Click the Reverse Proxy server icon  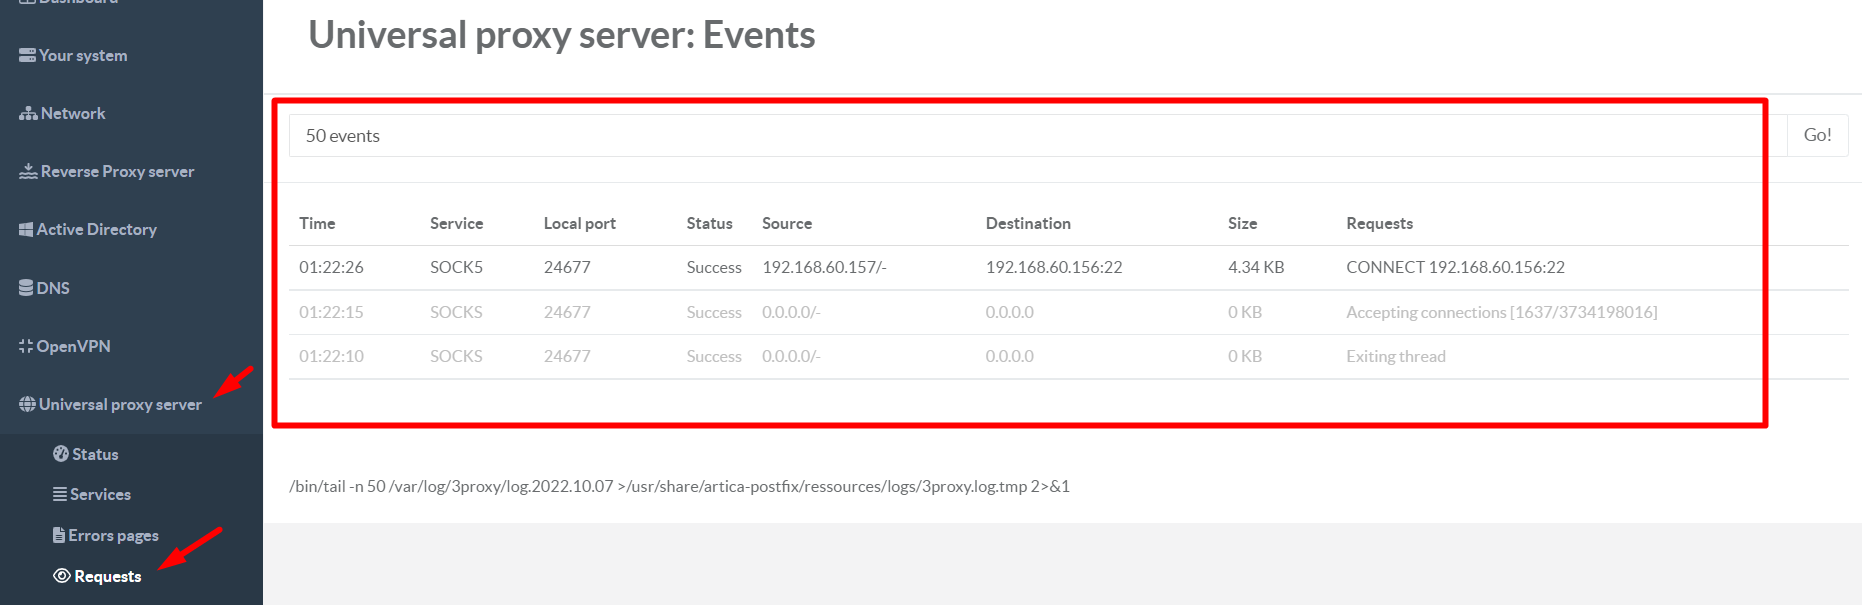pos(28,172)
